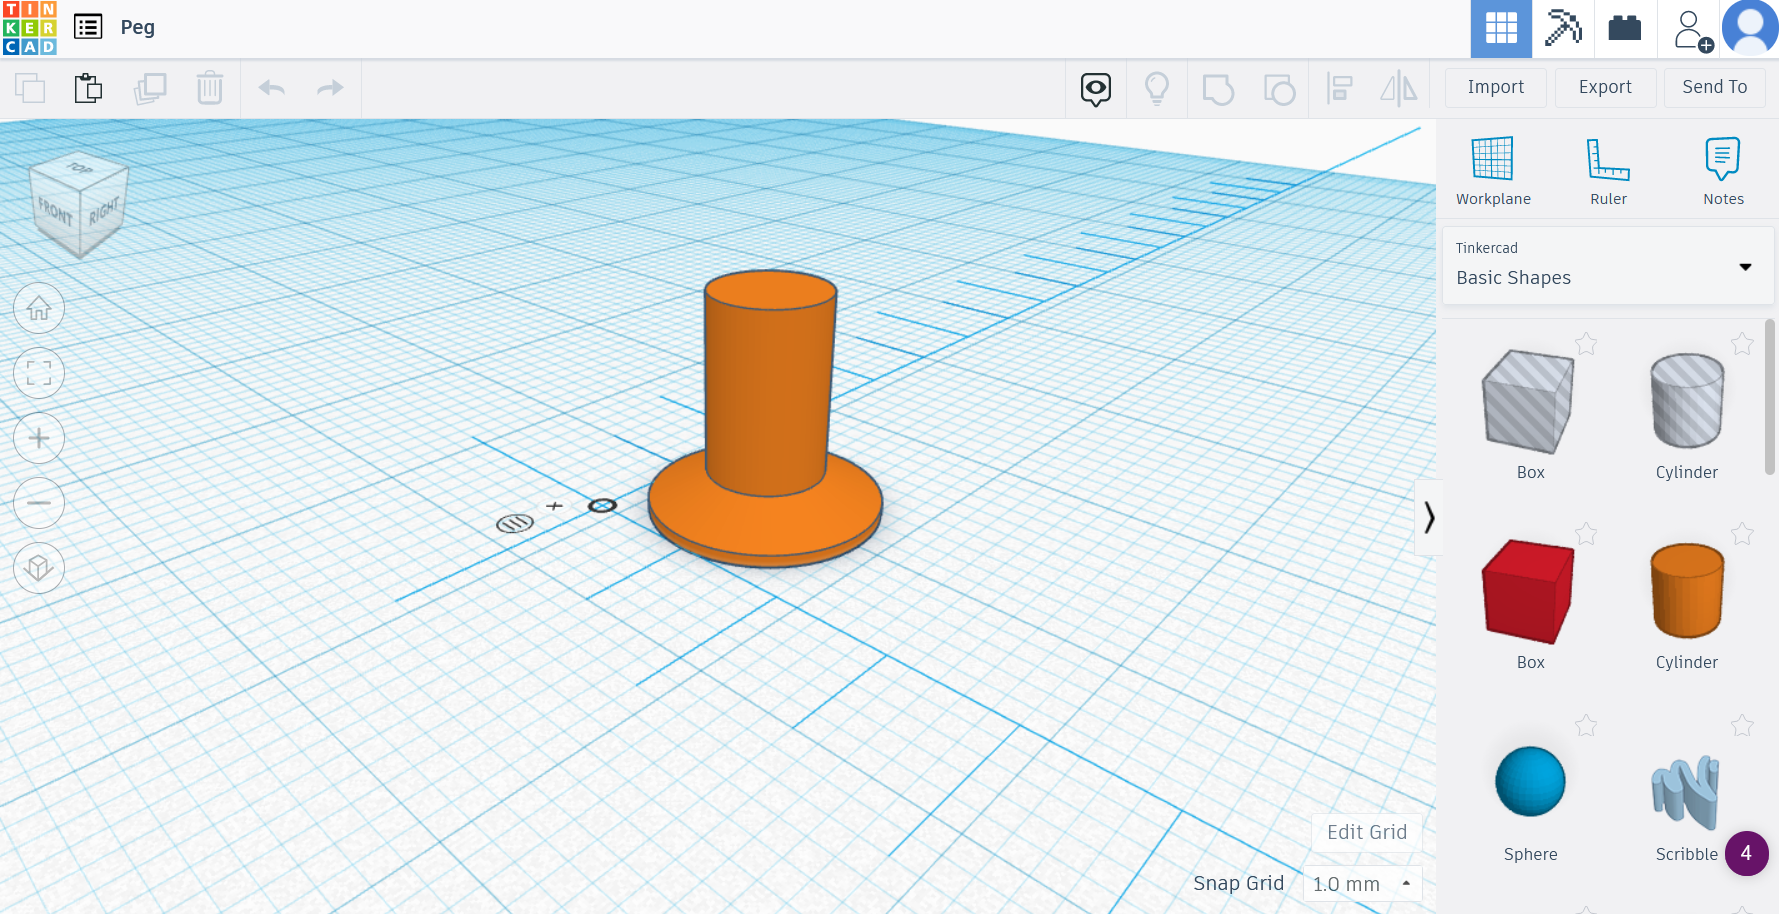1779x914 pixels.
Task: Click the Group shapes icon
Action: [1218, 89]
